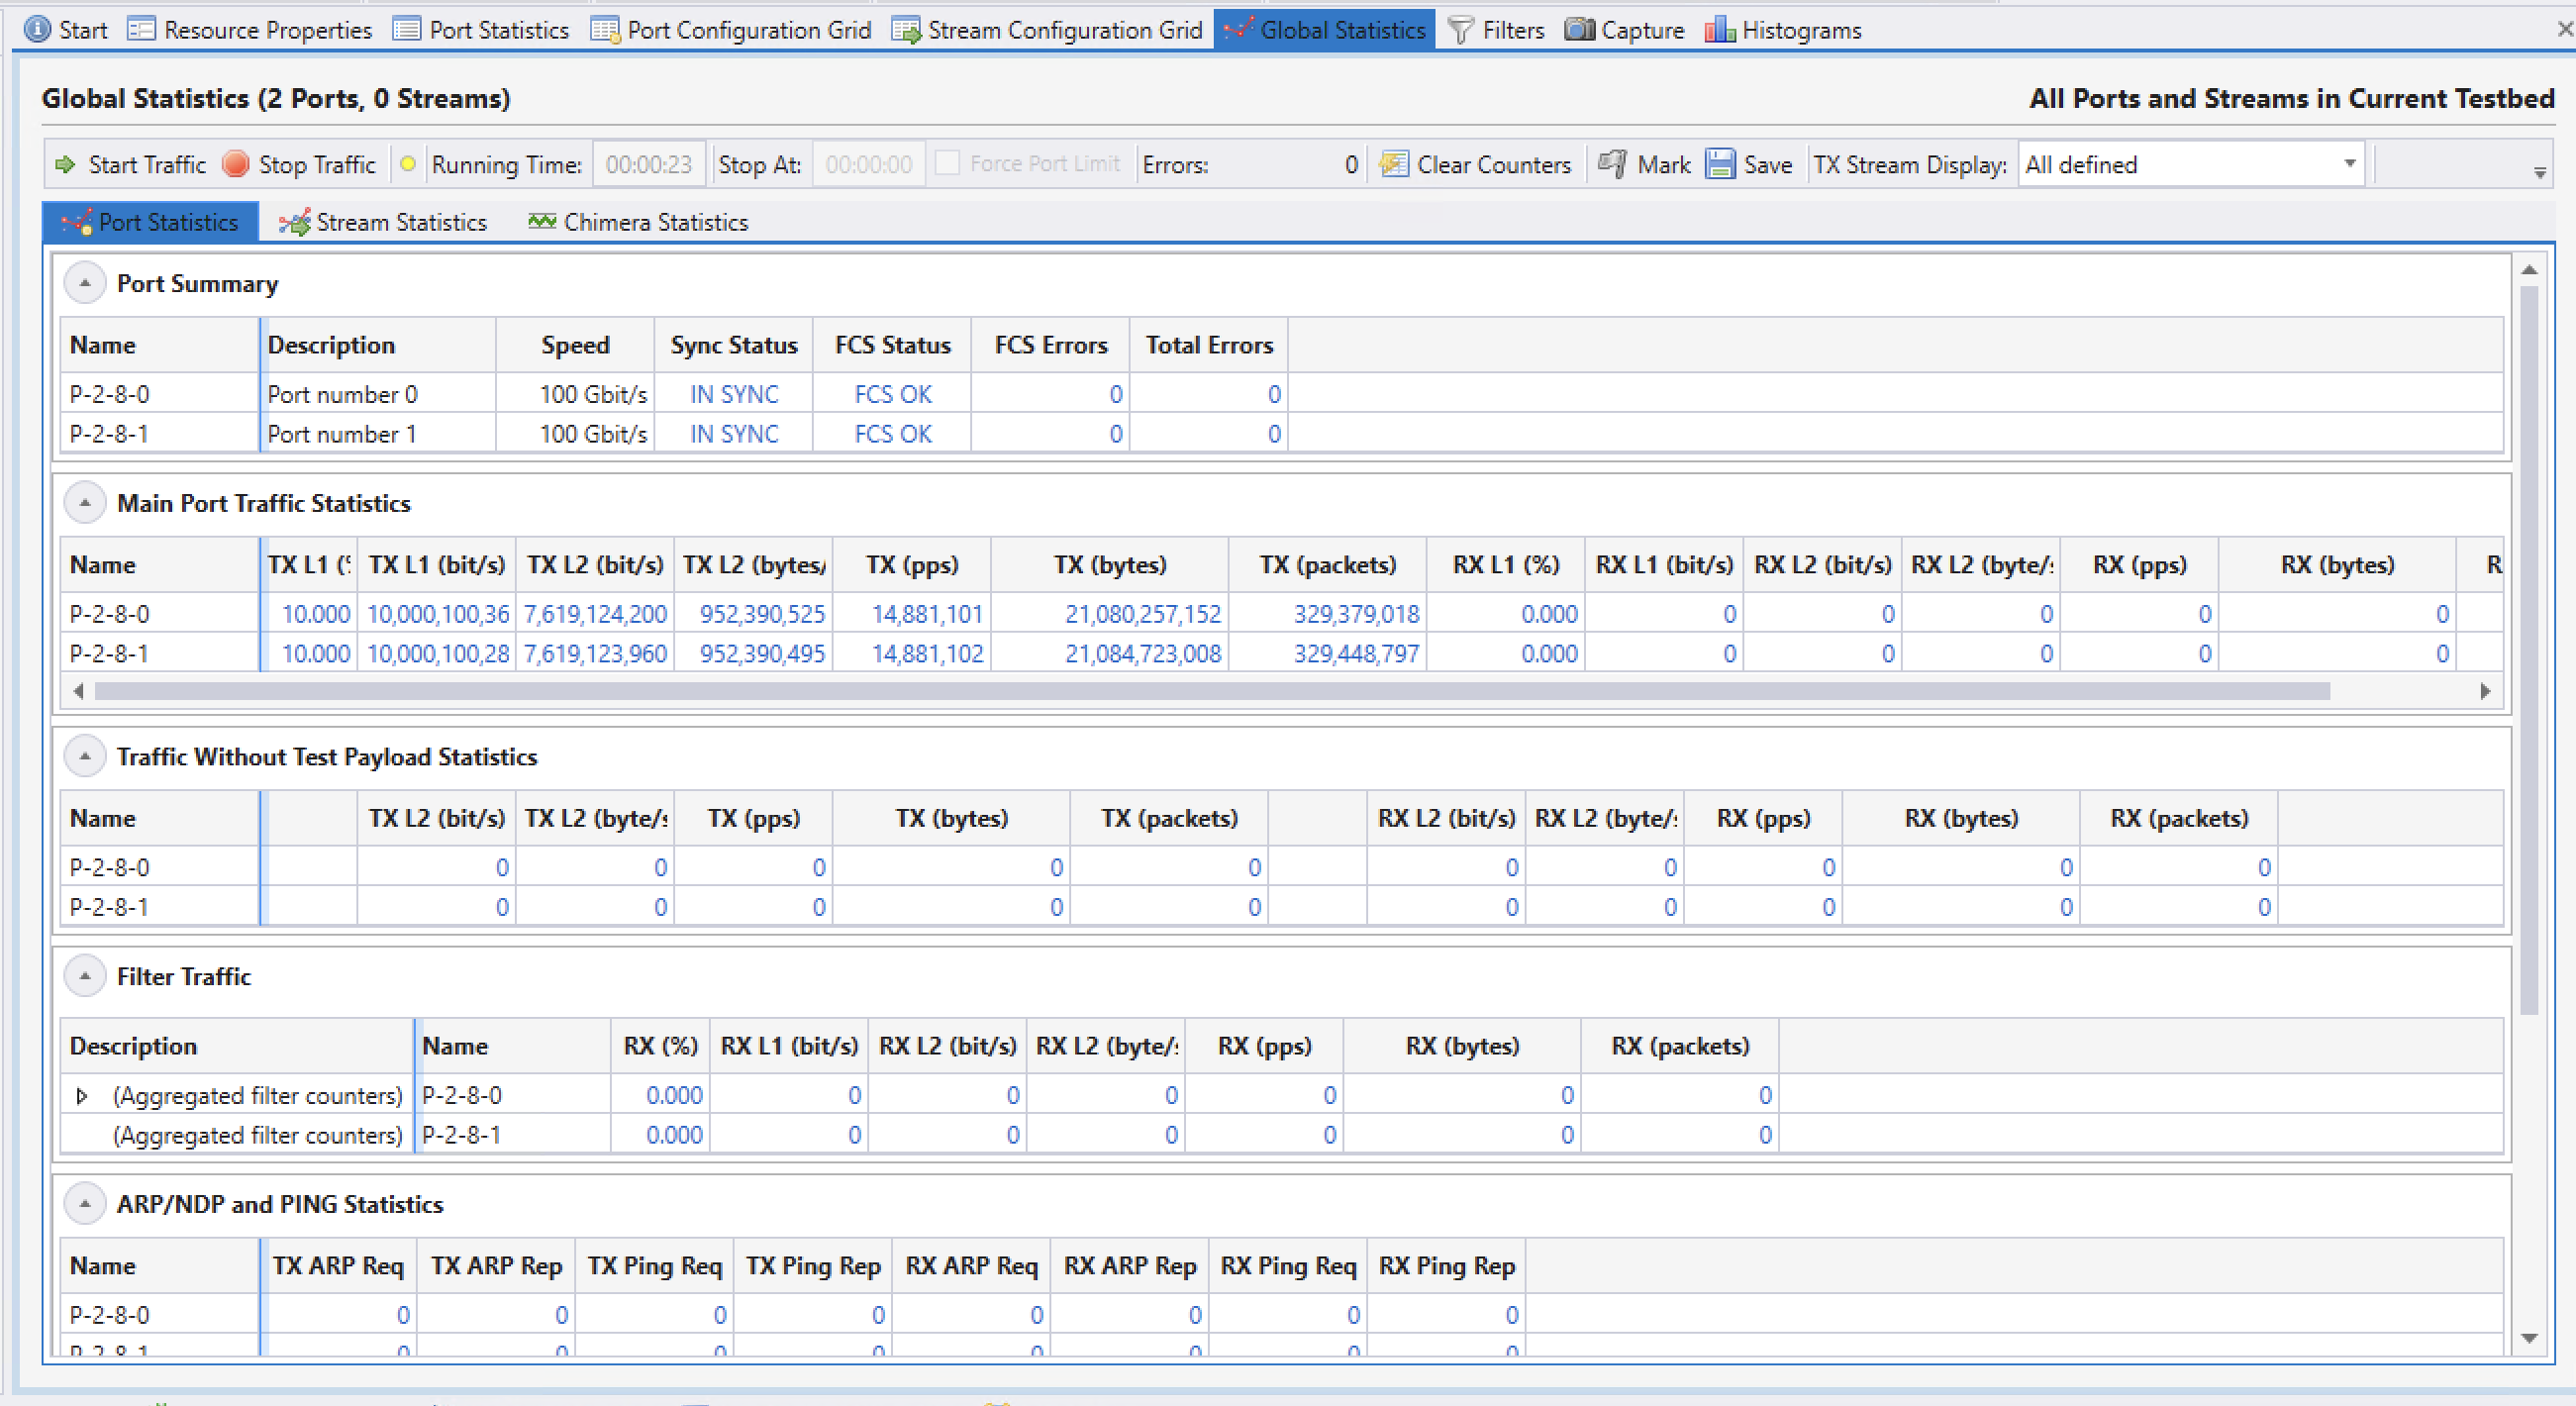
Task: Click the vertical scrollbar thumb
Action: pos(2530,650)
